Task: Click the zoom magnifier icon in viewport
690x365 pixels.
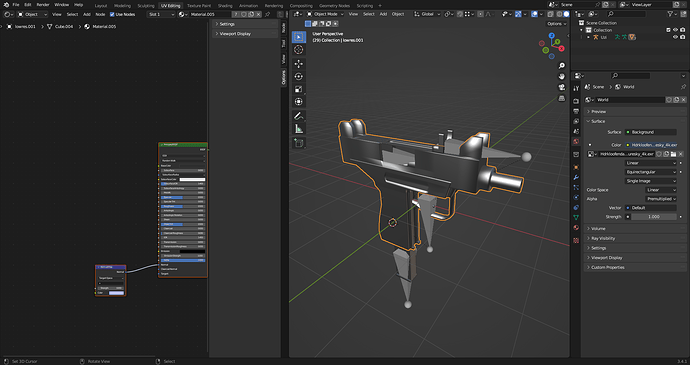Action: 562,66
